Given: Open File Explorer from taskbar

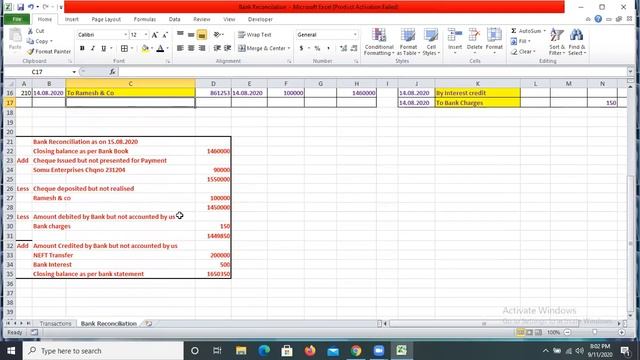Looking at the screenshot, I should [x=241, y=351].
